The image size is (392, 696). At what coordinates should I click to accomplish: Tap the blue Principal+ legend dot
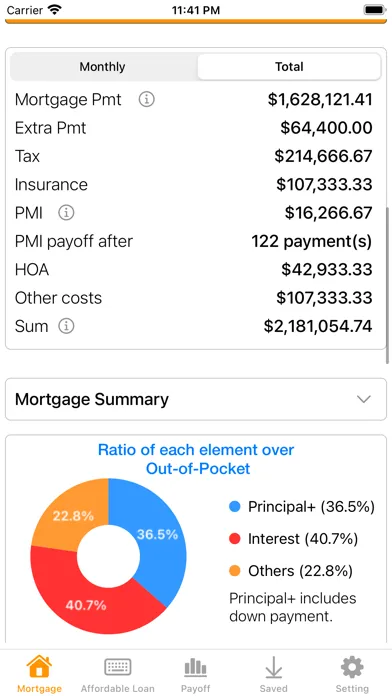click(x=235, y=506)
